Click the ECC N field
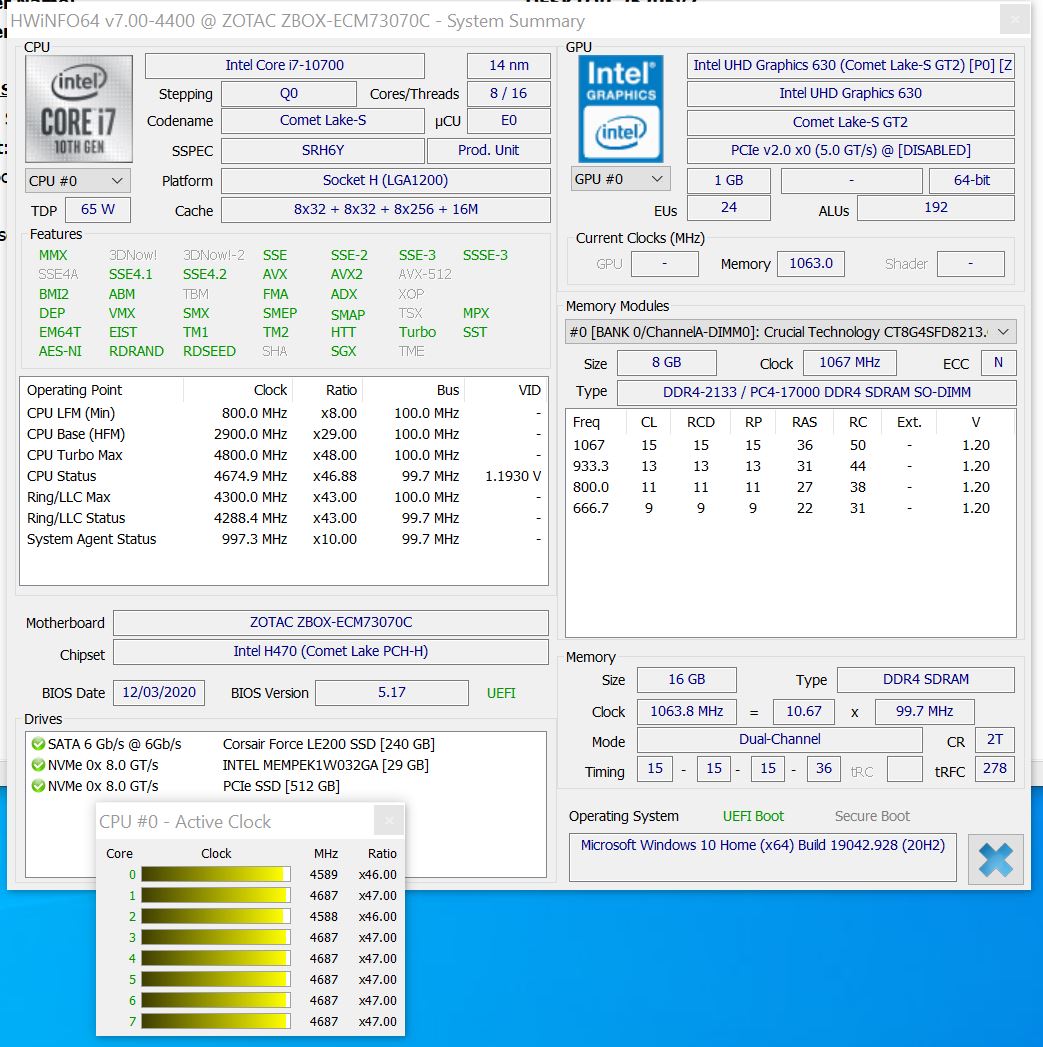 [x=998, y=363]
